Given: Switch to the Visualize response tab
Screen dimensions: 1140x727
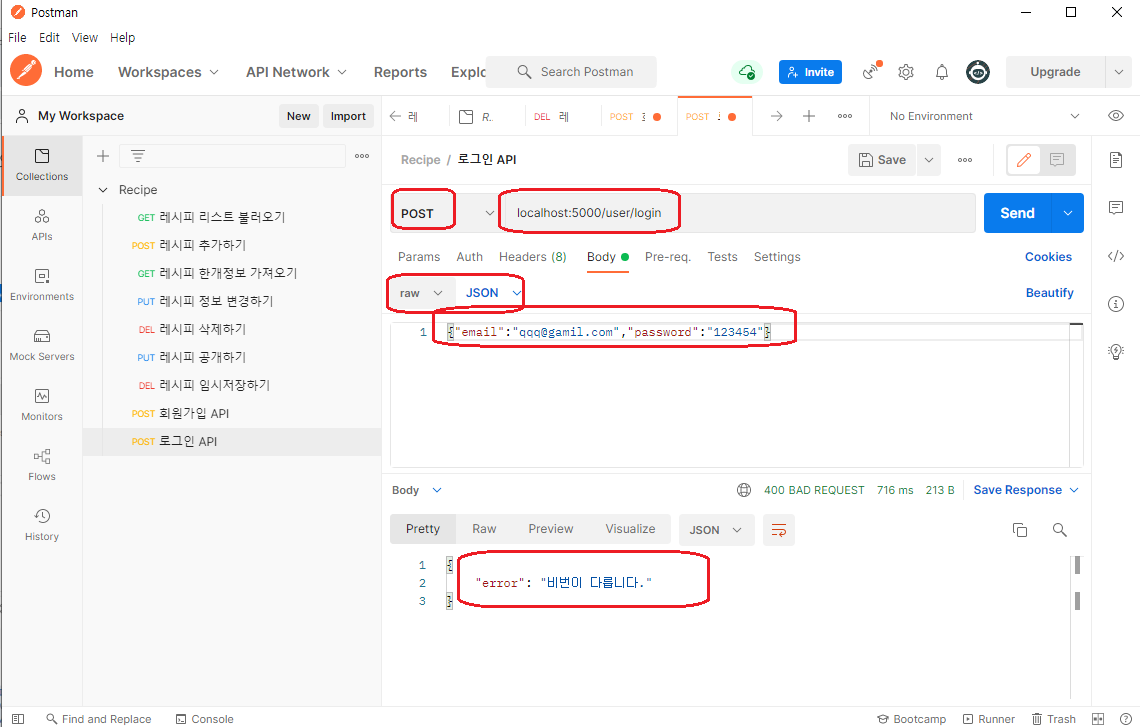Looking at the screenshot, I should click(630, 529).
